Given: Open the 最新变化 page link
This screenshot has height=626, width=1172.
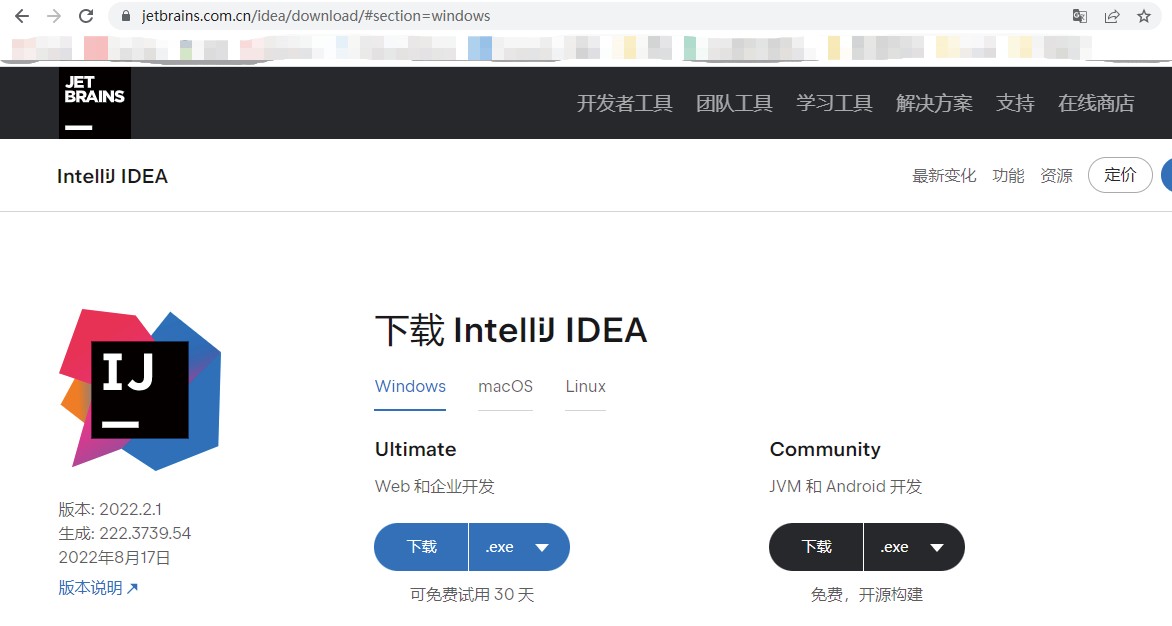Looking at the screenshot, I should click(944, 176).
